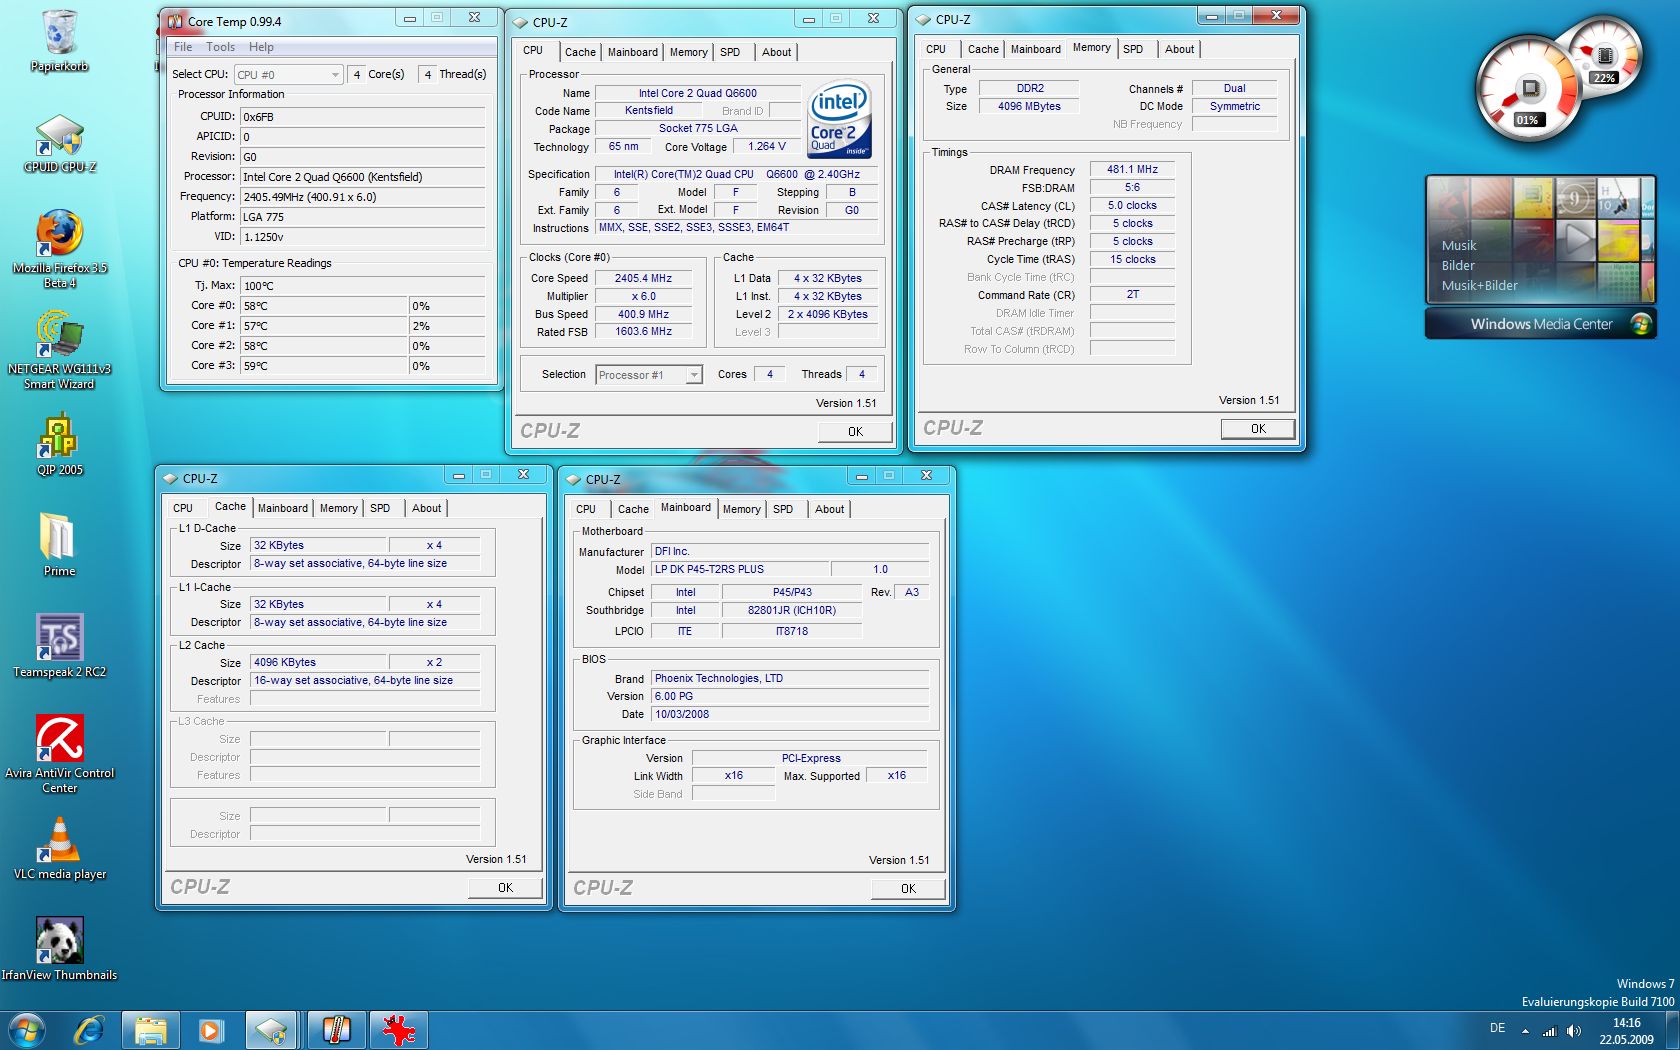Show hidden system tray icons arrow
Viewport: 1680px width, 1050px height.
point(1525,1031)
